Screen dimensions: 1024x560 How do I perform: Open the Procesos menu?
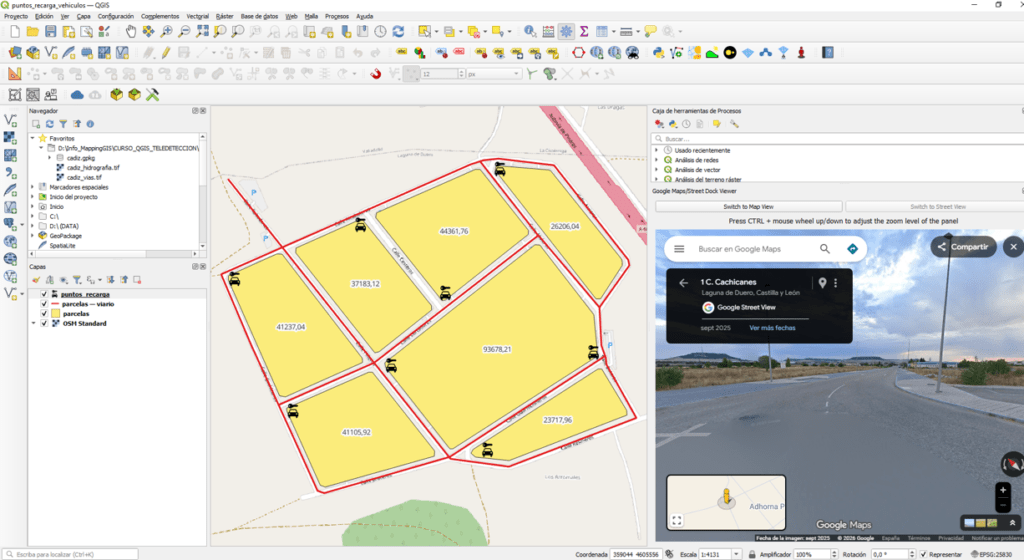coord(337,16)
